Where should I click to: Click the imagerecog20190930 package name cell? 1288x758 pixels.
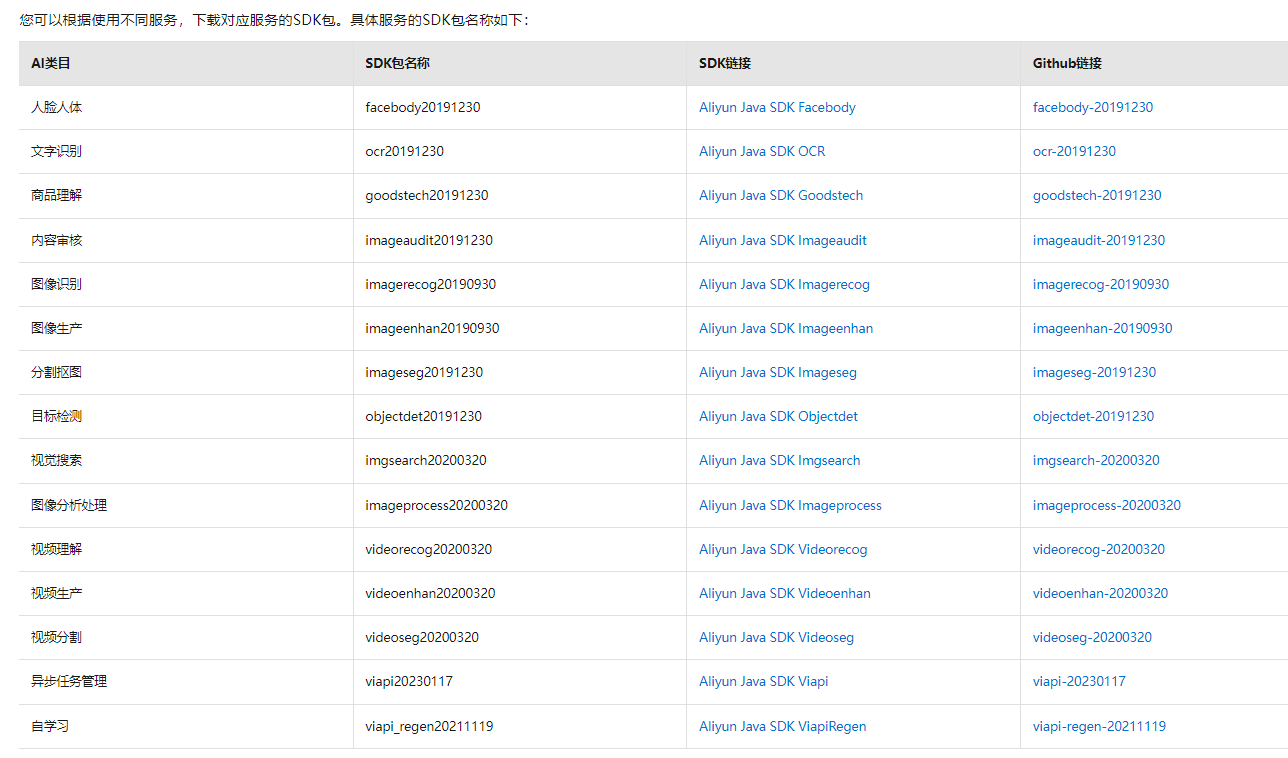click(x=519, y=284)
